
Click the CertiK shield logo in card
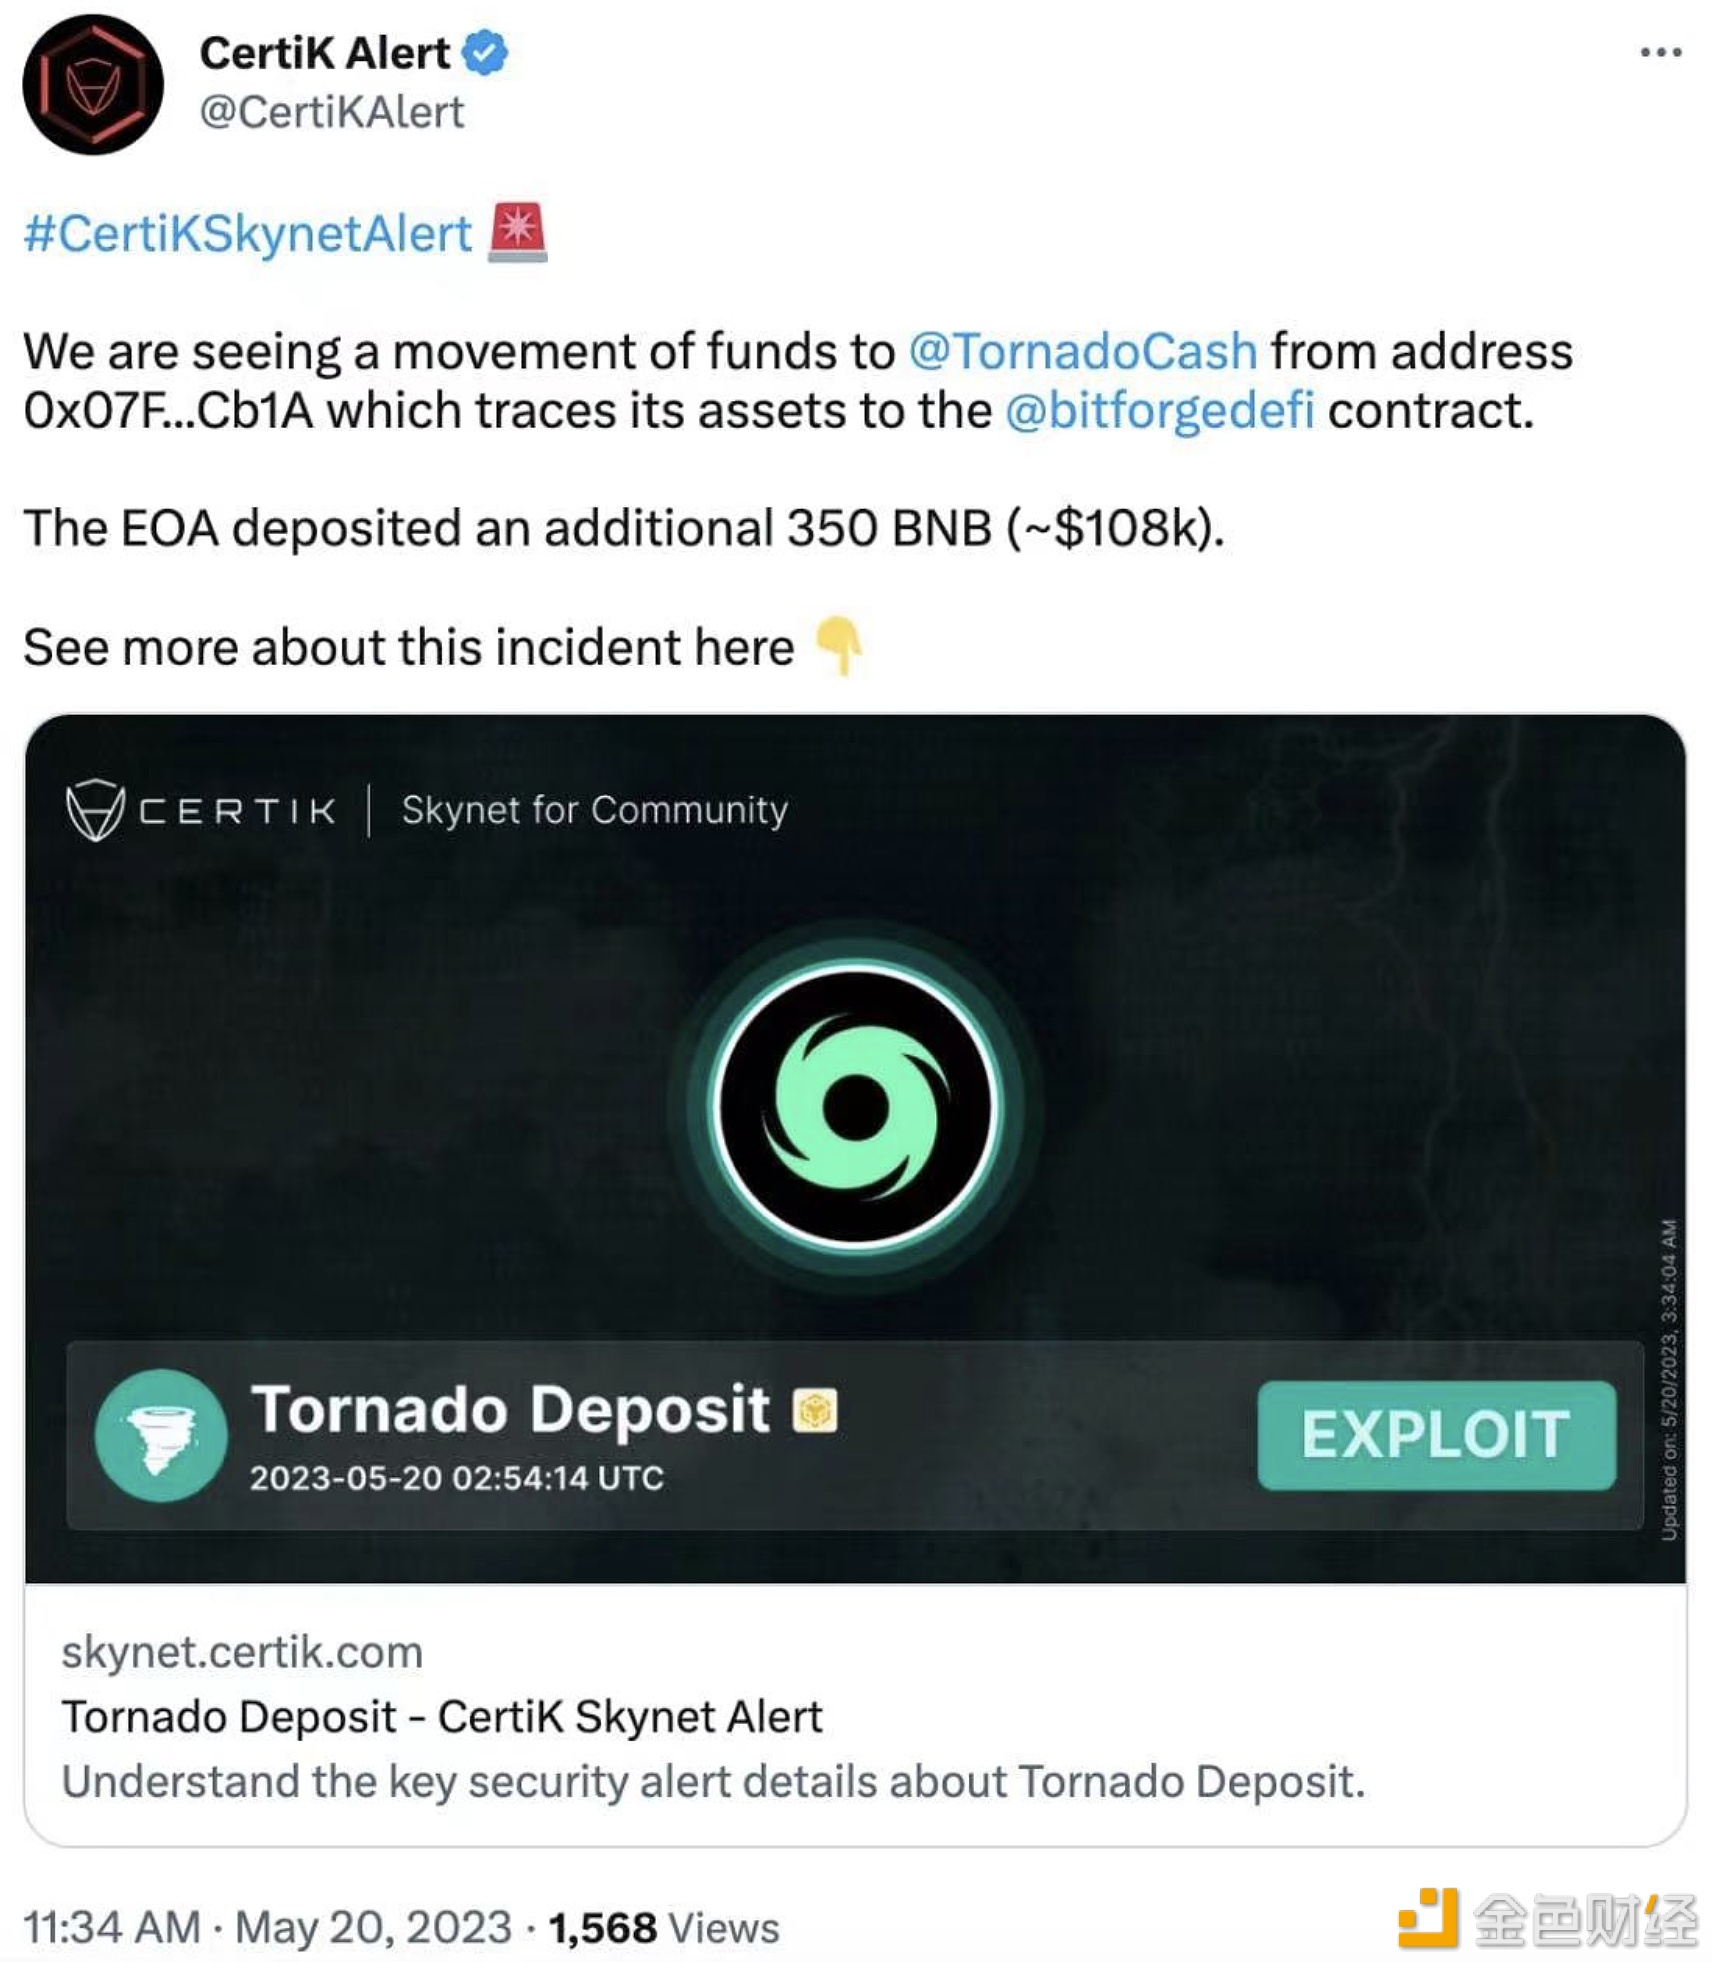coord(95,809)
